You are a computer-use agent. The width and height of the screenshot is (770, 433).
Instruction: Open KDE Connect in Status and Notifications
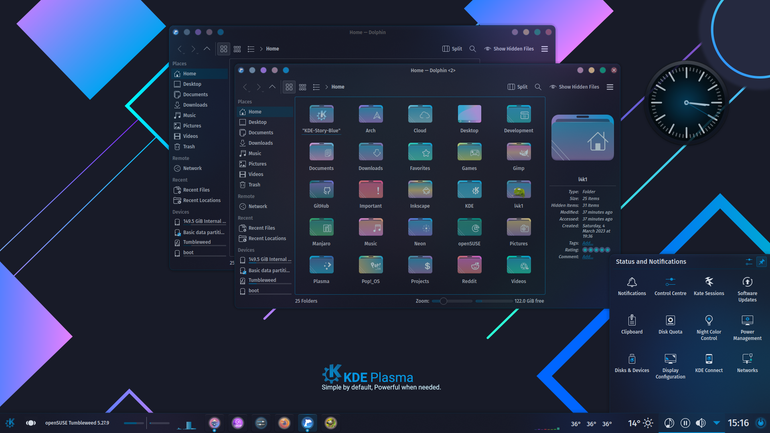tap(709, 363)
